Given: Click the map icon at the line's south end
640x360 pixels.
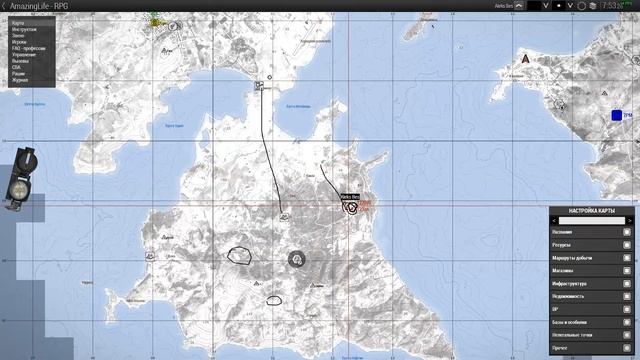Looking at the screenshot, I should pyautogui.click(x=284, y=216).
